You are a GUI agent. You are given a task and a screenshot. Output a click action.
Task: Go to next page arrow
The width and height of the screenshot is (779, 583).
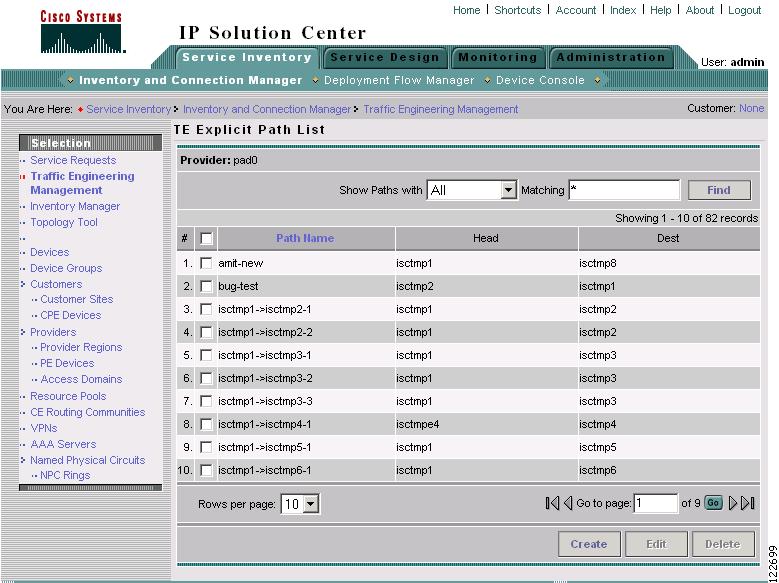tap(733, 503)
